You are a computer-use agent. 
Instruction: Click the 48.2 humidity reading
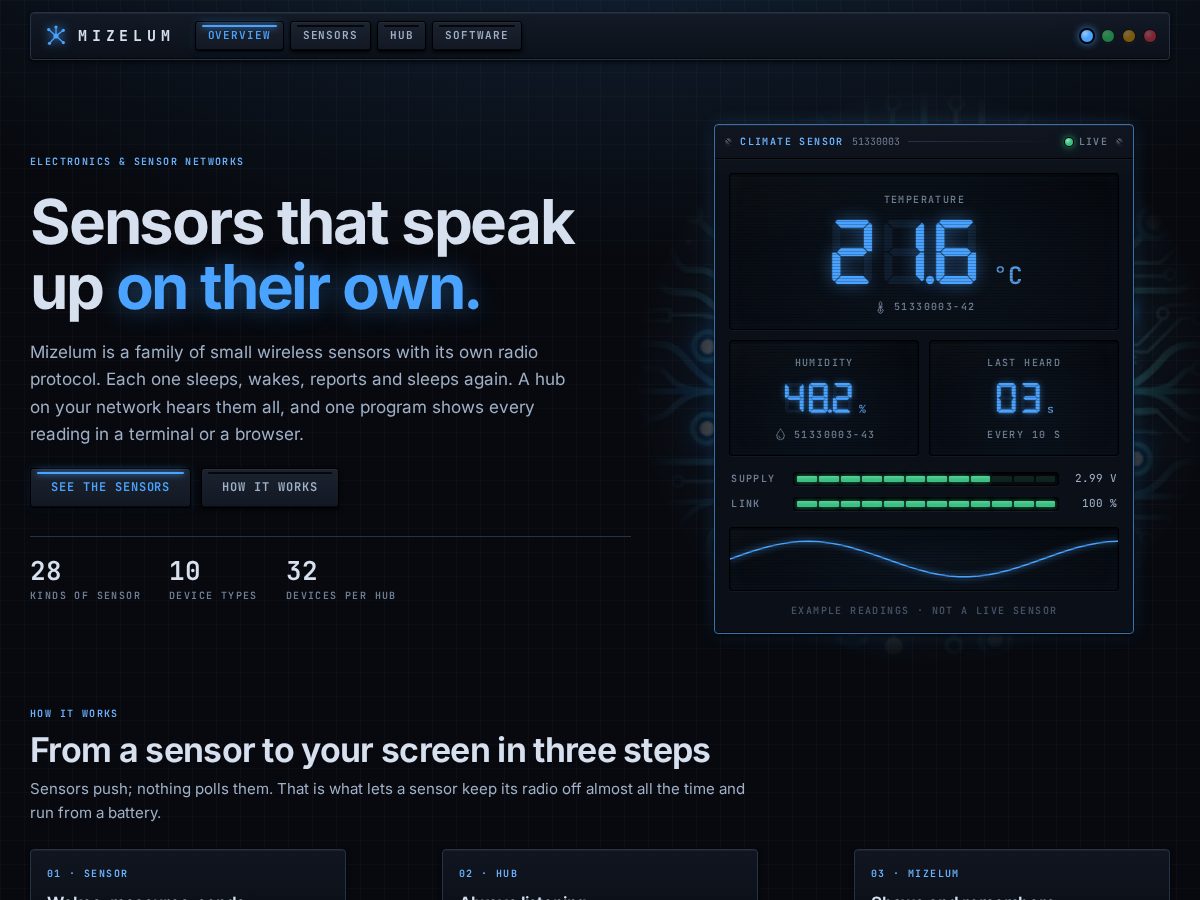point(818,398)
